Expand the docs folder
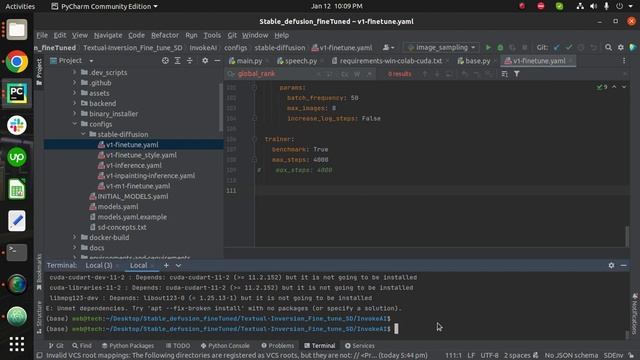Viewport: 640px width, 360px height. (x=75, y=247)
